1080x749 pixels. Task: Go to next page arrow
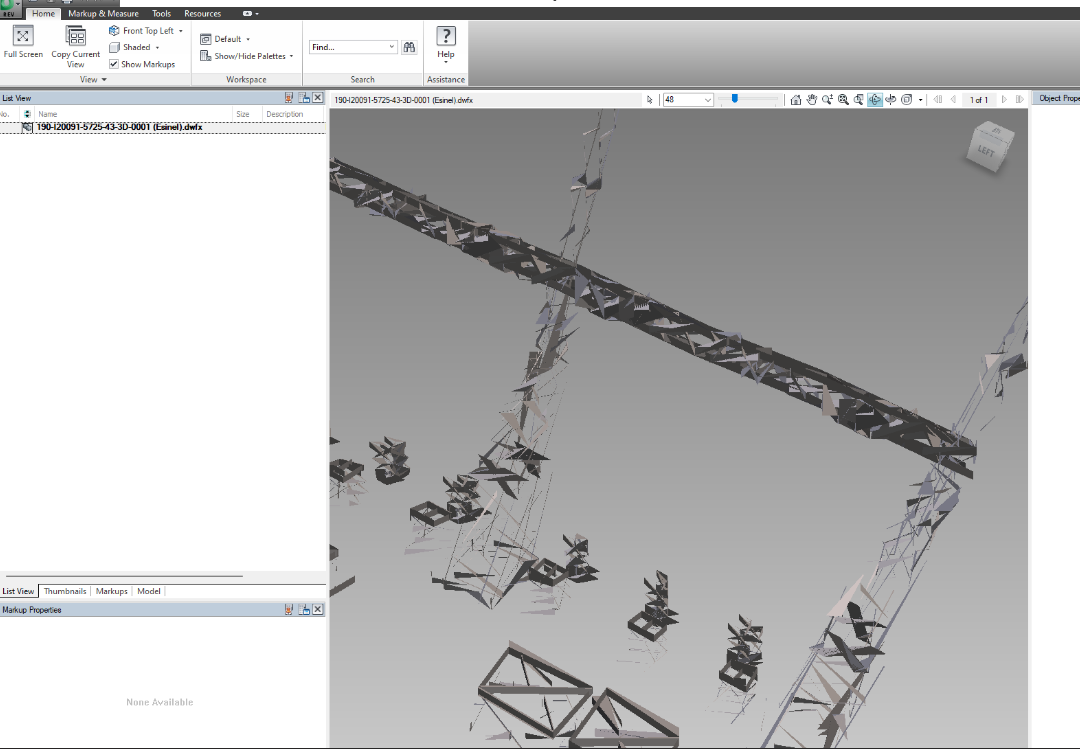click(1004, 100)
